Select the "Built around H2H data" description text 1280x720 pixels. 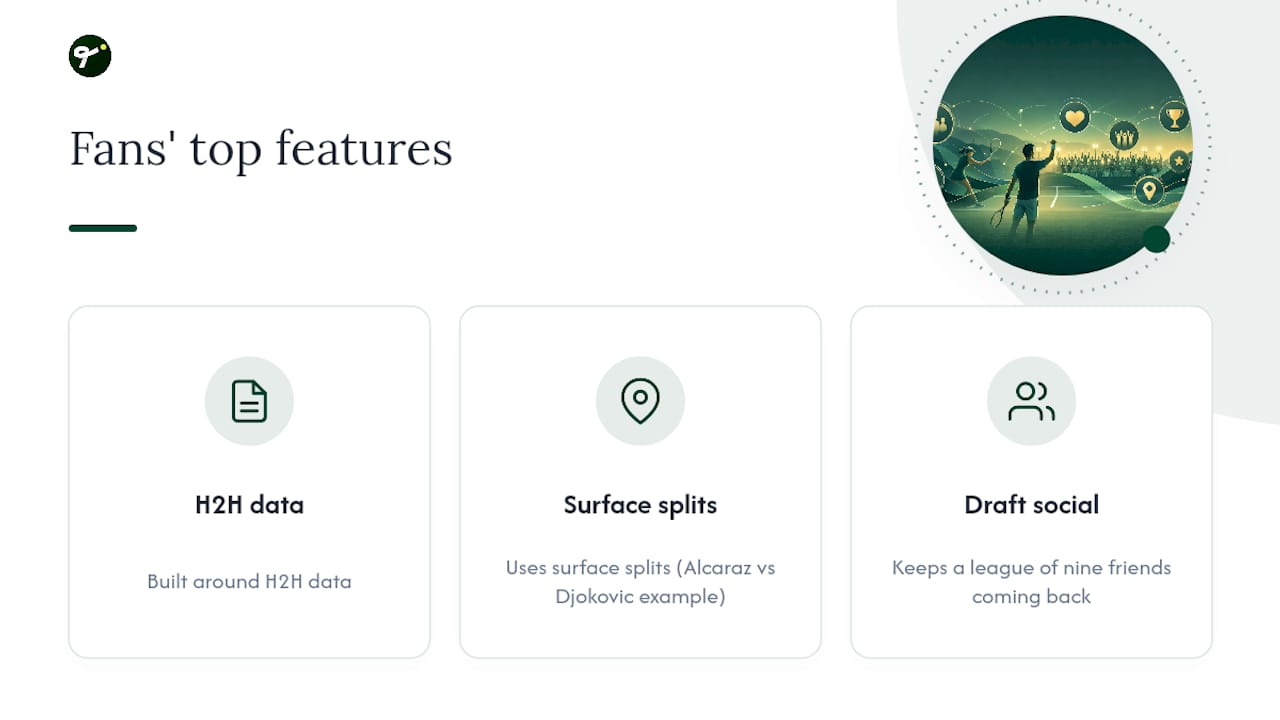[x=249, y=581]
